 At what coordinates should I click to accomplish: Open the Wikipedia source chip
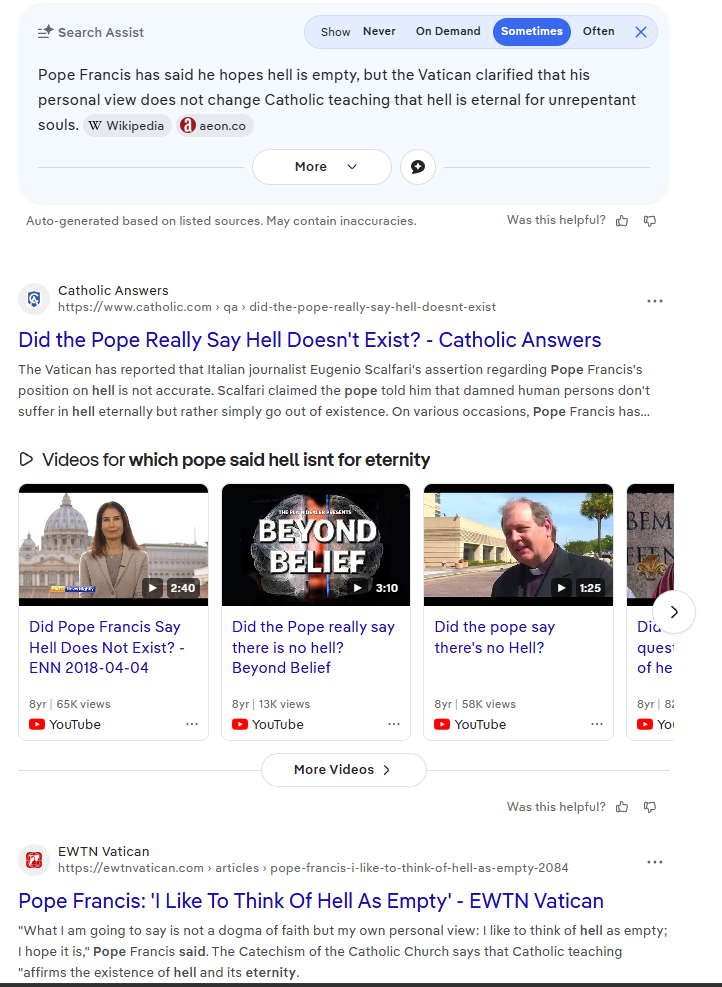127,126
